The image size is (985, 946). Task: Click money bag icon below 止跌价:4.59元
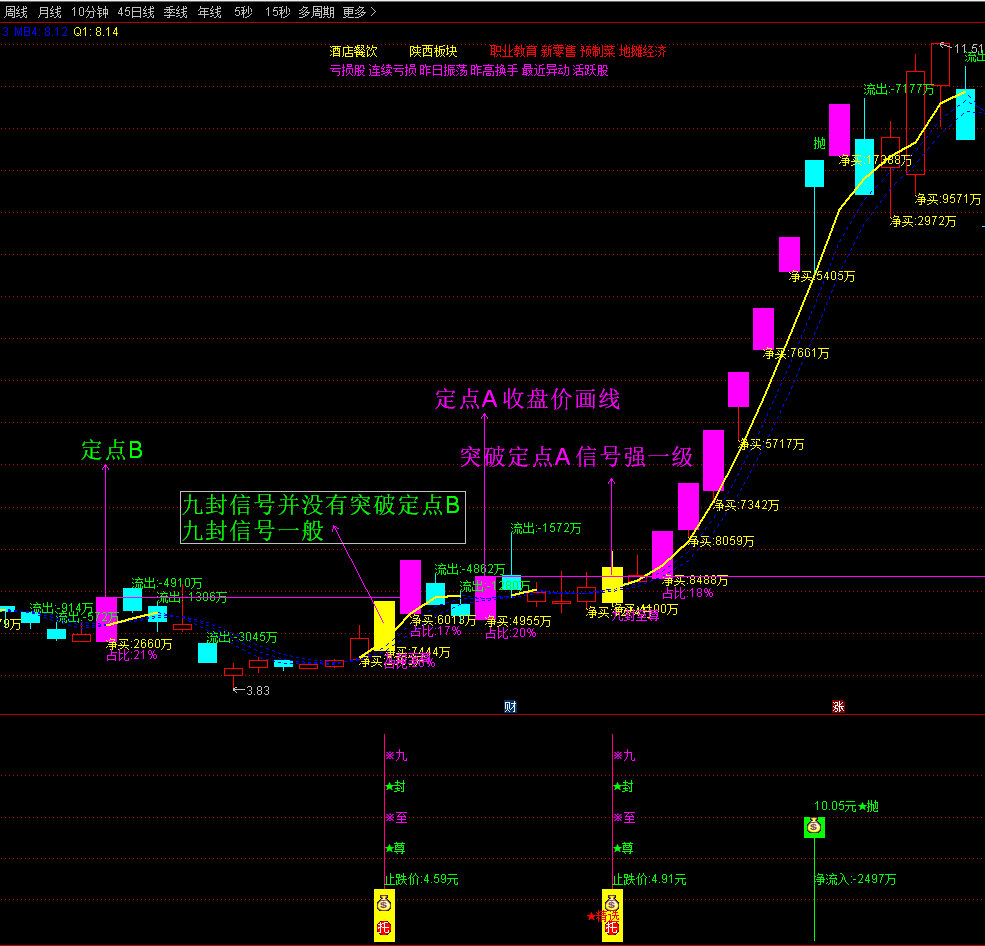coord(384,902)
